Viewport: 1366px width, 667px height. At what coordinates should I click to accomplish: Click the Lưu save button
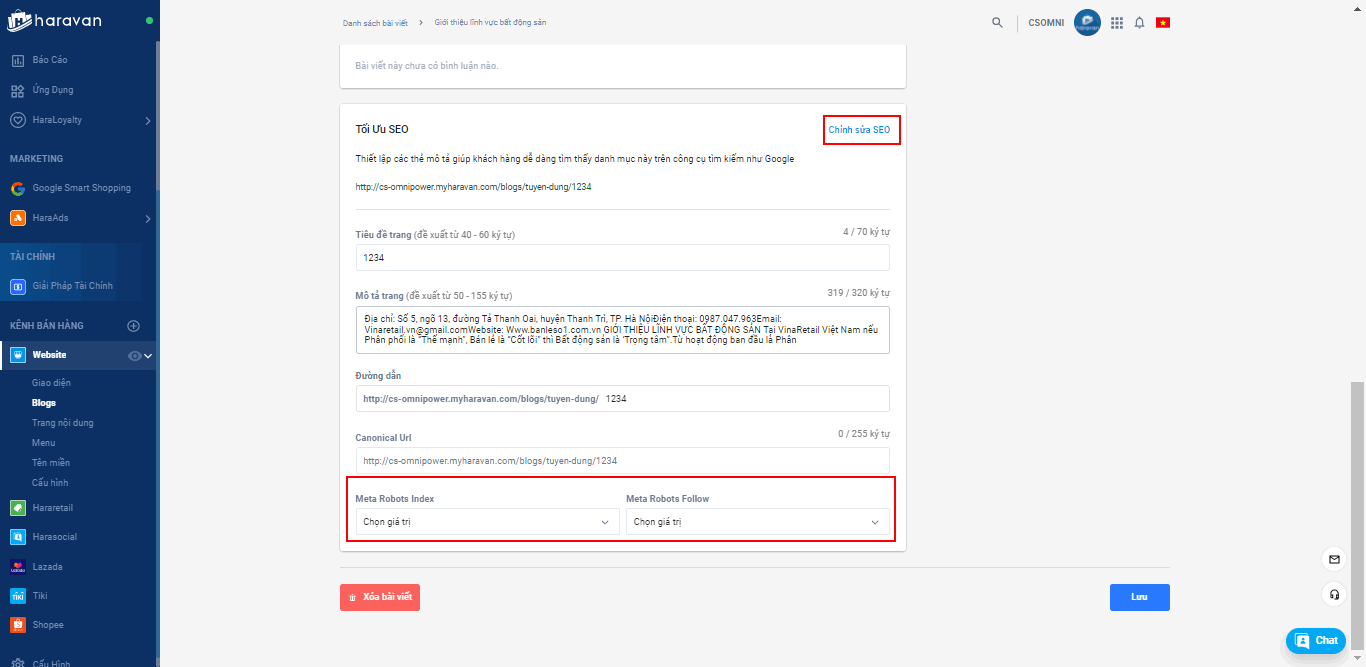pyautogui.click(x=1139, y=597)
